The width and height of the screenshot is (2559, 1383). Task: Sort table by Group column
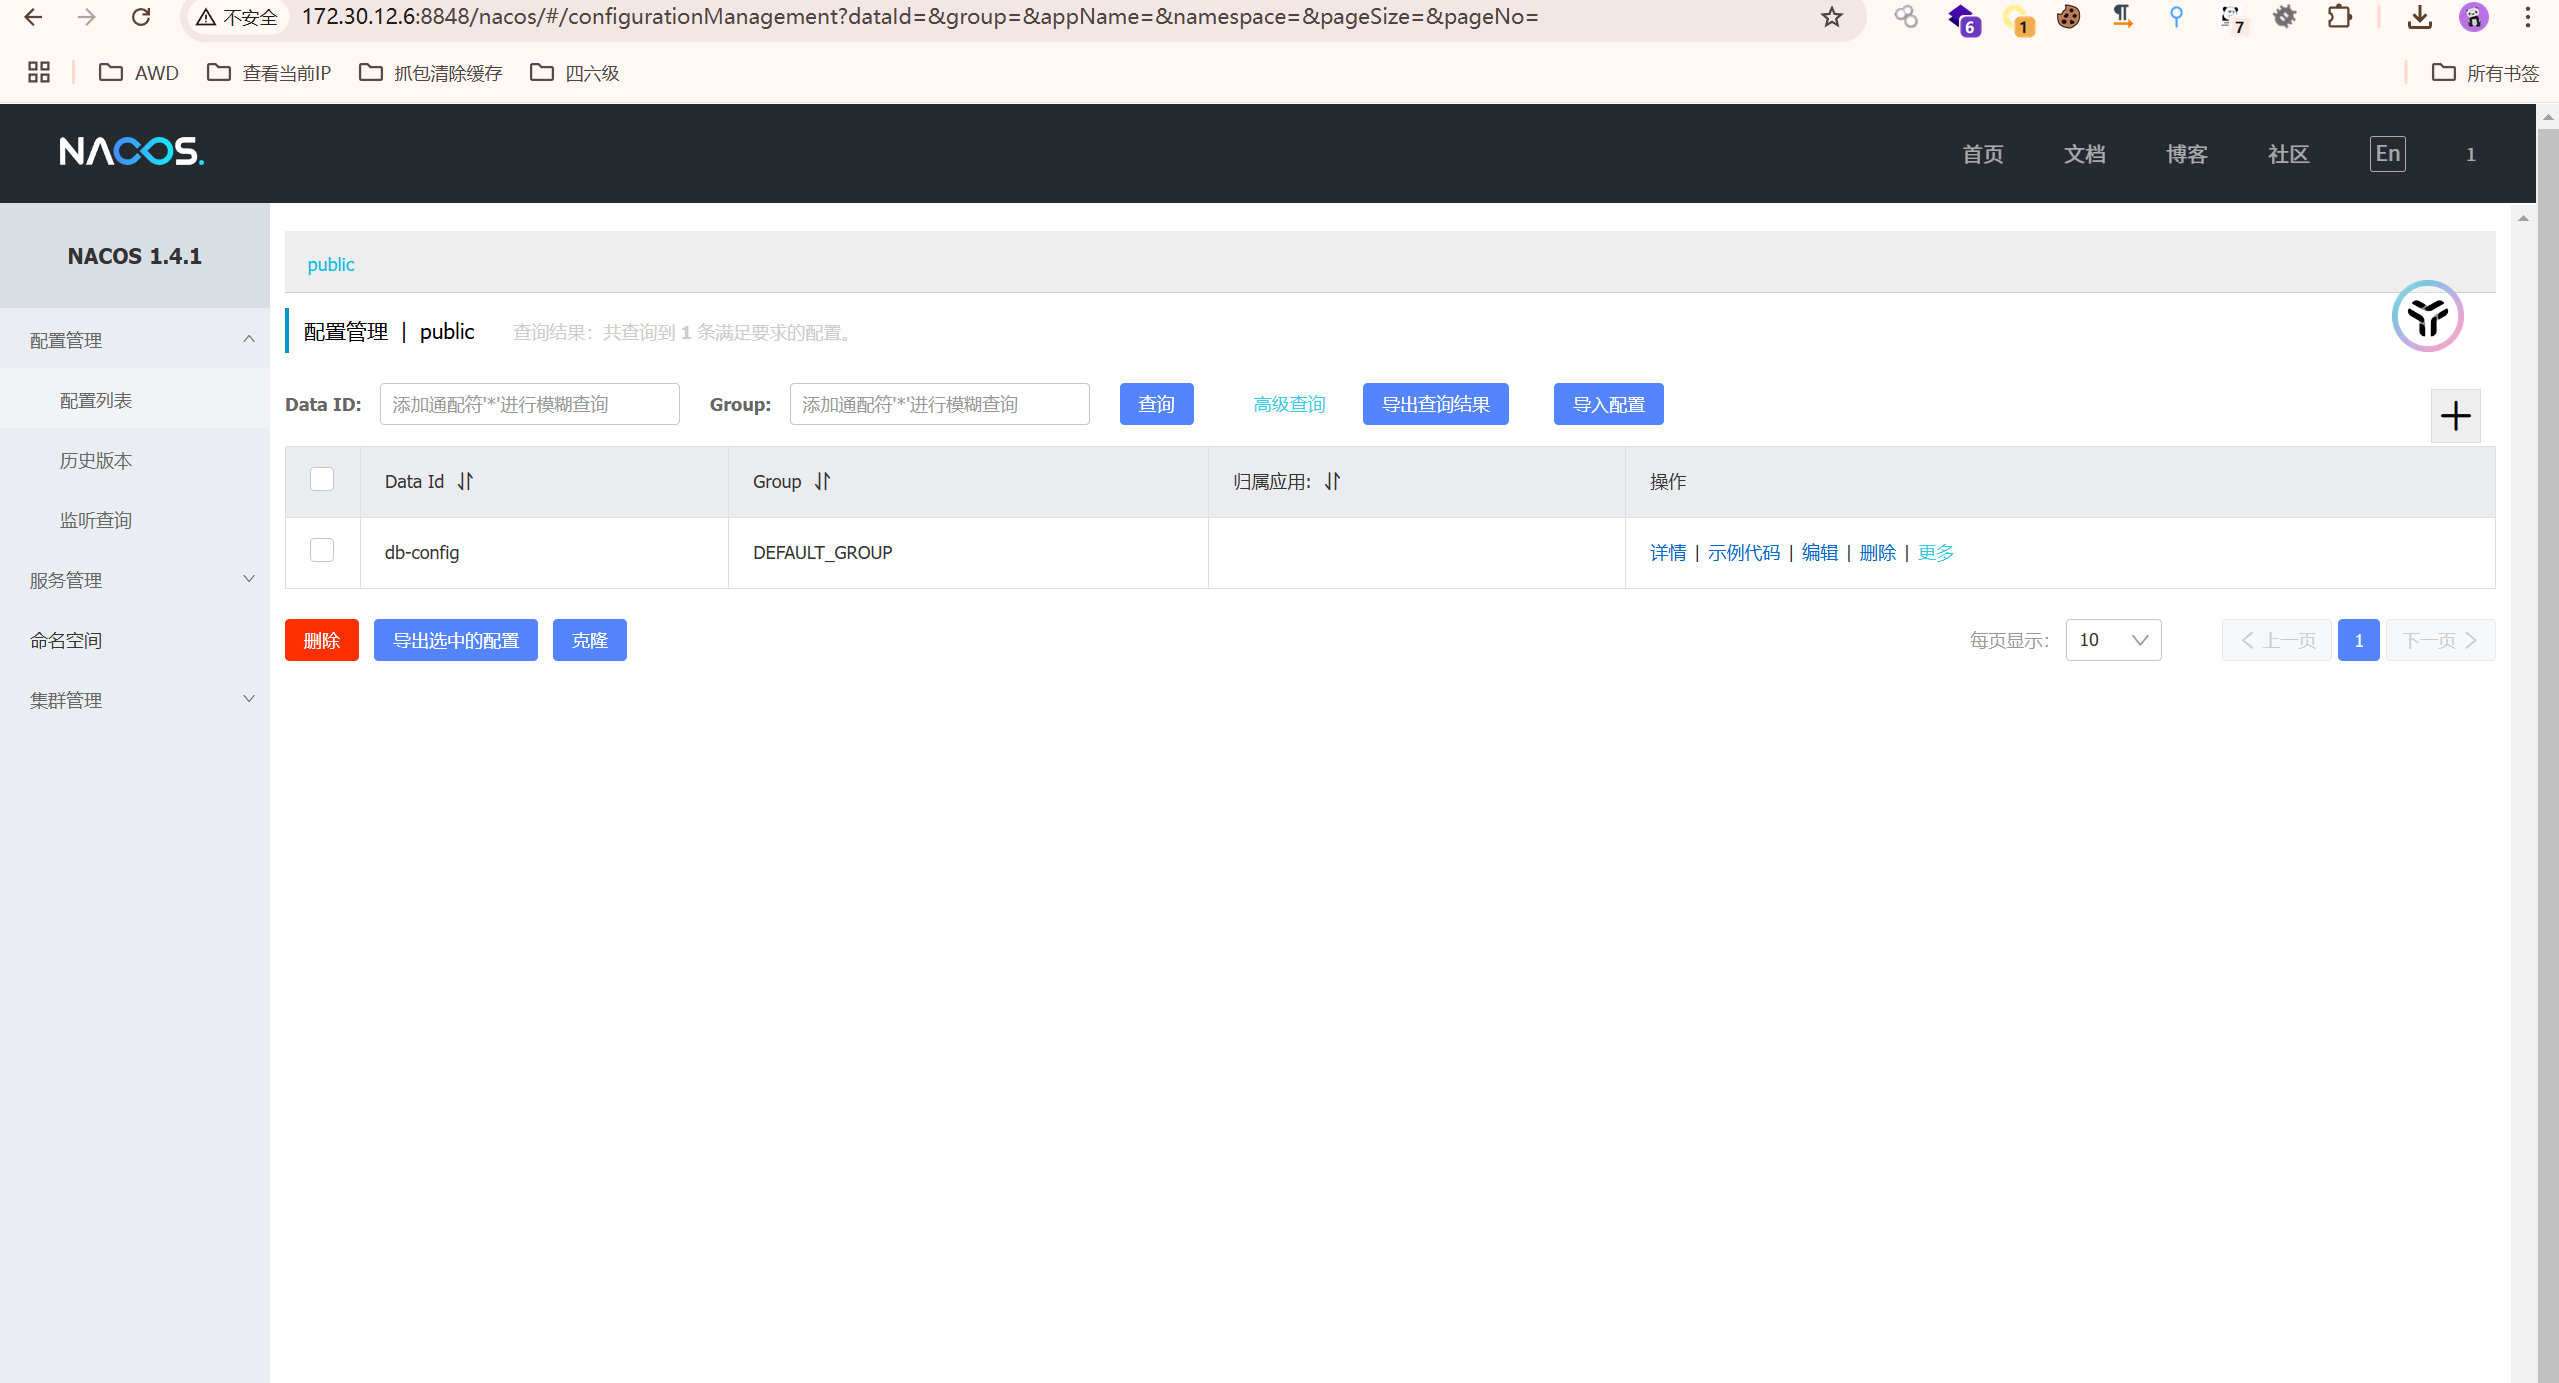[822, 481]
